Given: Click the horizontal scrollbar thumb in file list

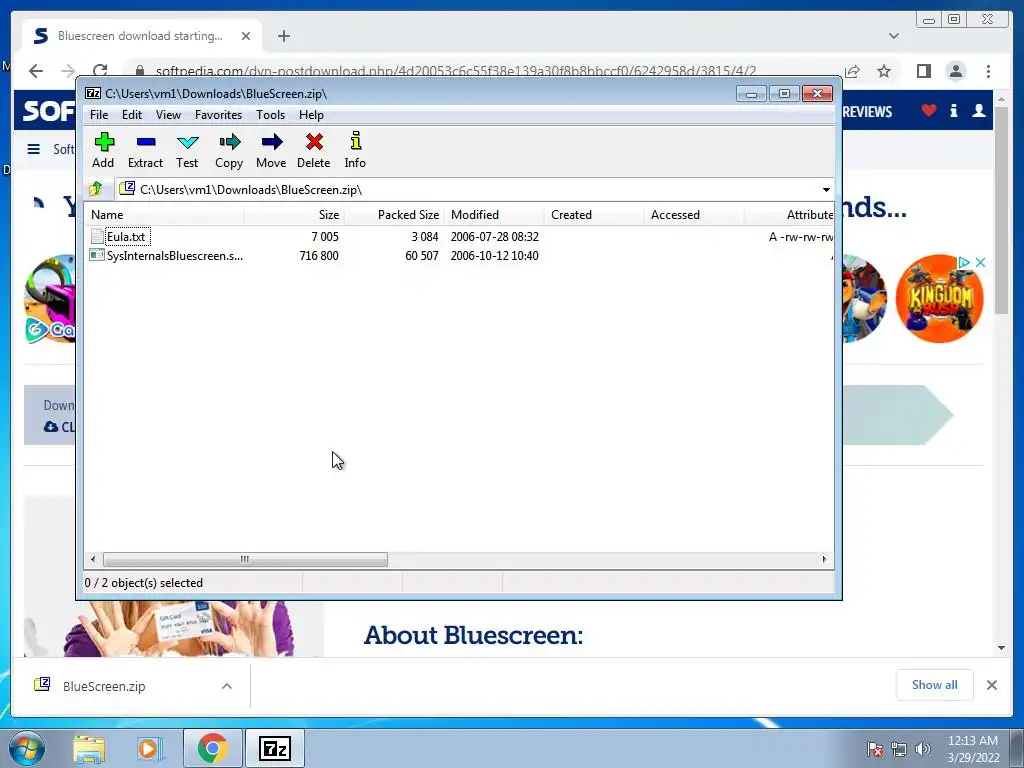Looking at the screenshot, I should tap(245, 560).
